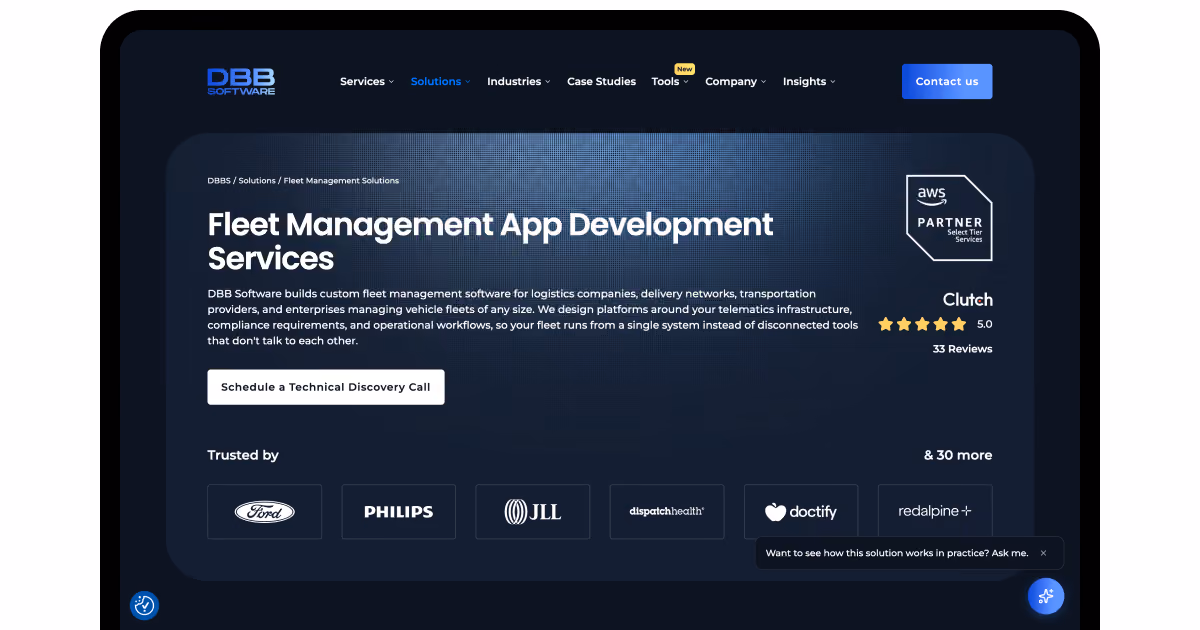This screenshot has height=630, width=1200.
Task: Expand the Services menu
Action: click(367, 82)
